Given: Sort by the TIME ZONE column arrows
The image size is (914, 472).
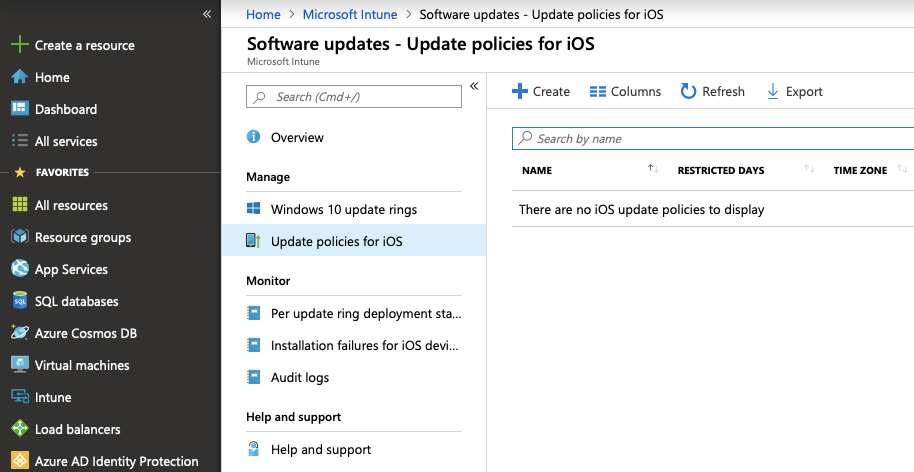Looking at the screenshot, I should point(902,169).
